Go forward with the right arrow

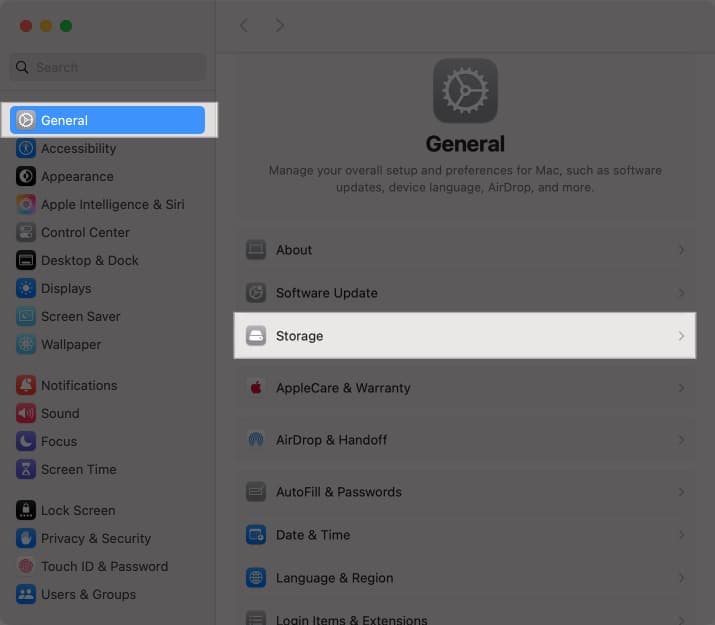[280, 26]
